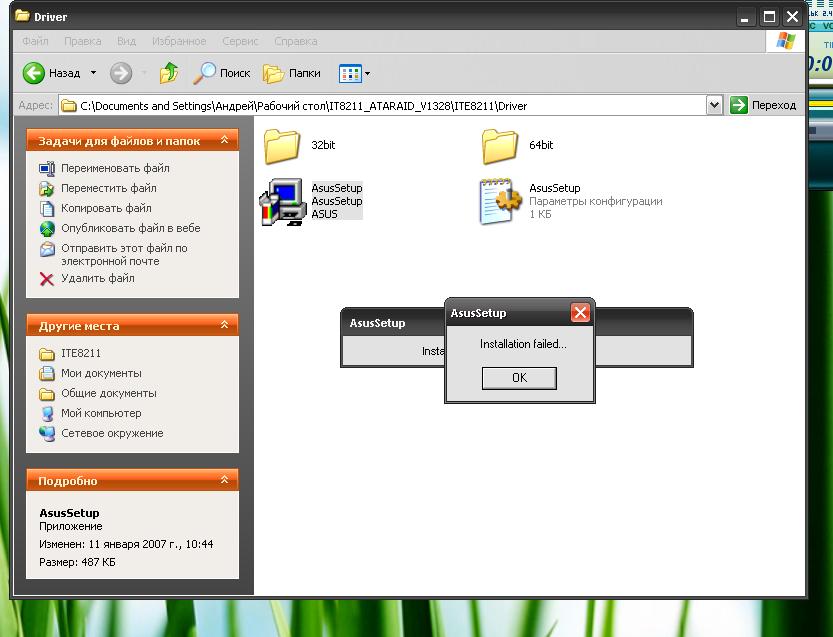Click OK in the Installation failed dialog
The image size is (833, 637).
518,378
